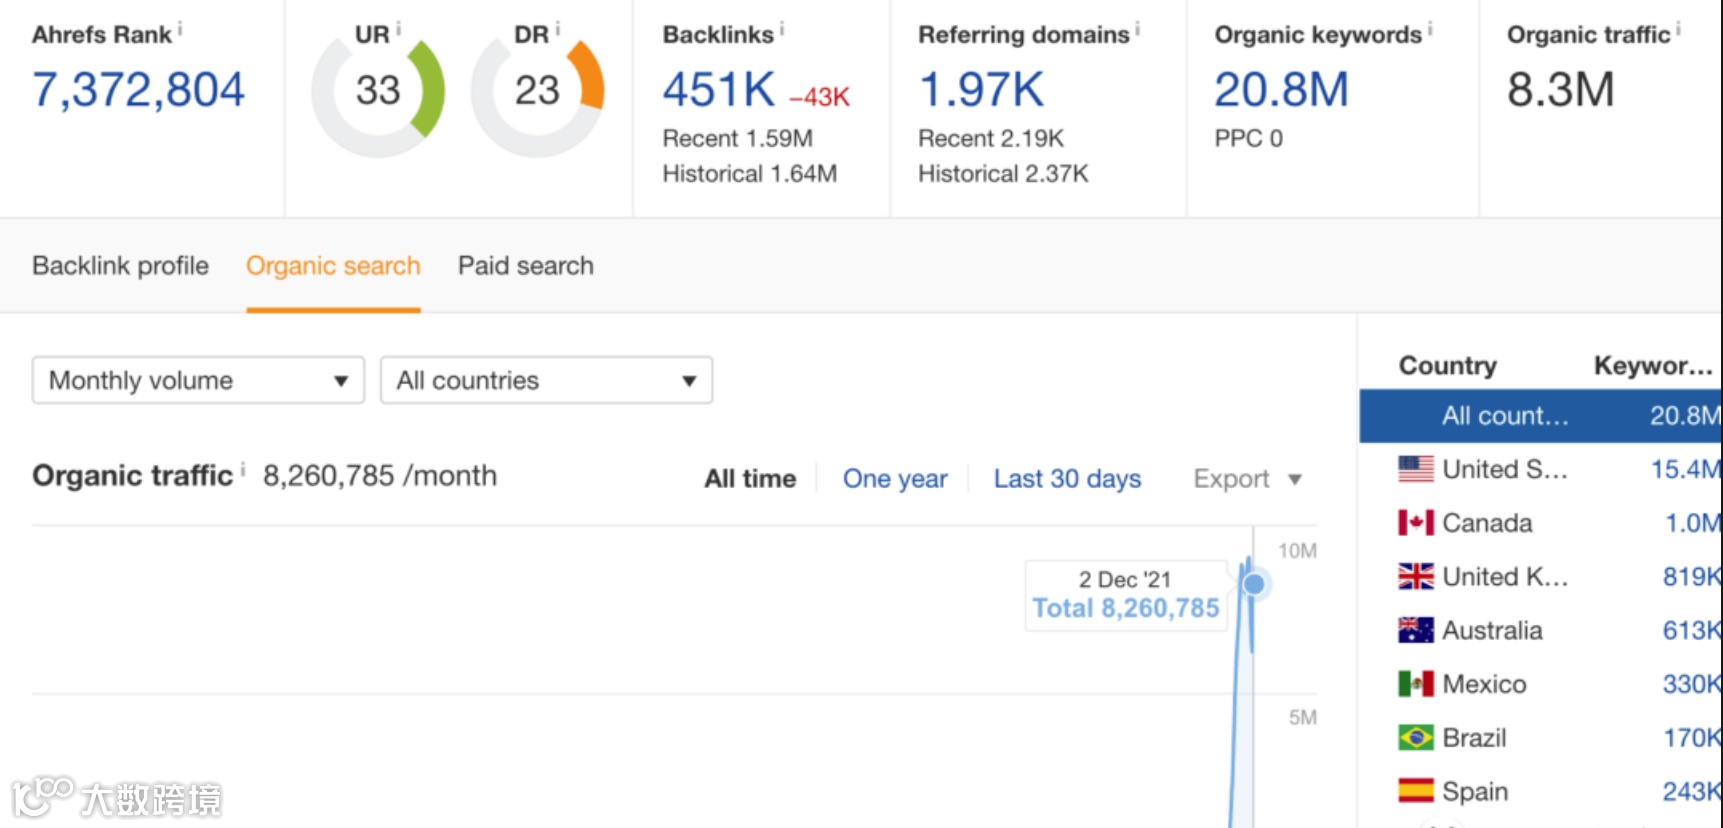Open the 1.97K referring domains link
1723x828 pixels.
[x=981, y=90]
